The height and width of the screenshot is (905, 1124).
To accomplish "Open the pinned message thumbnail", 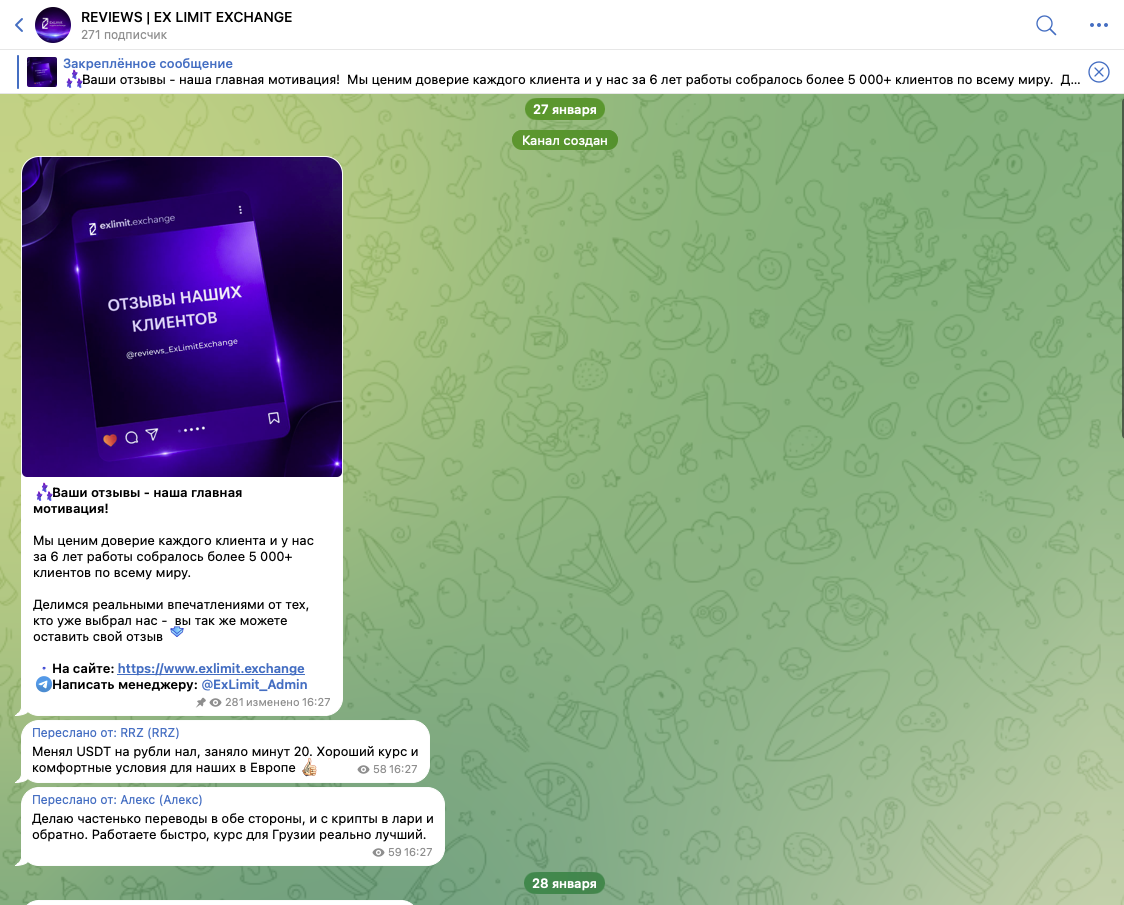I will point(42,72).
